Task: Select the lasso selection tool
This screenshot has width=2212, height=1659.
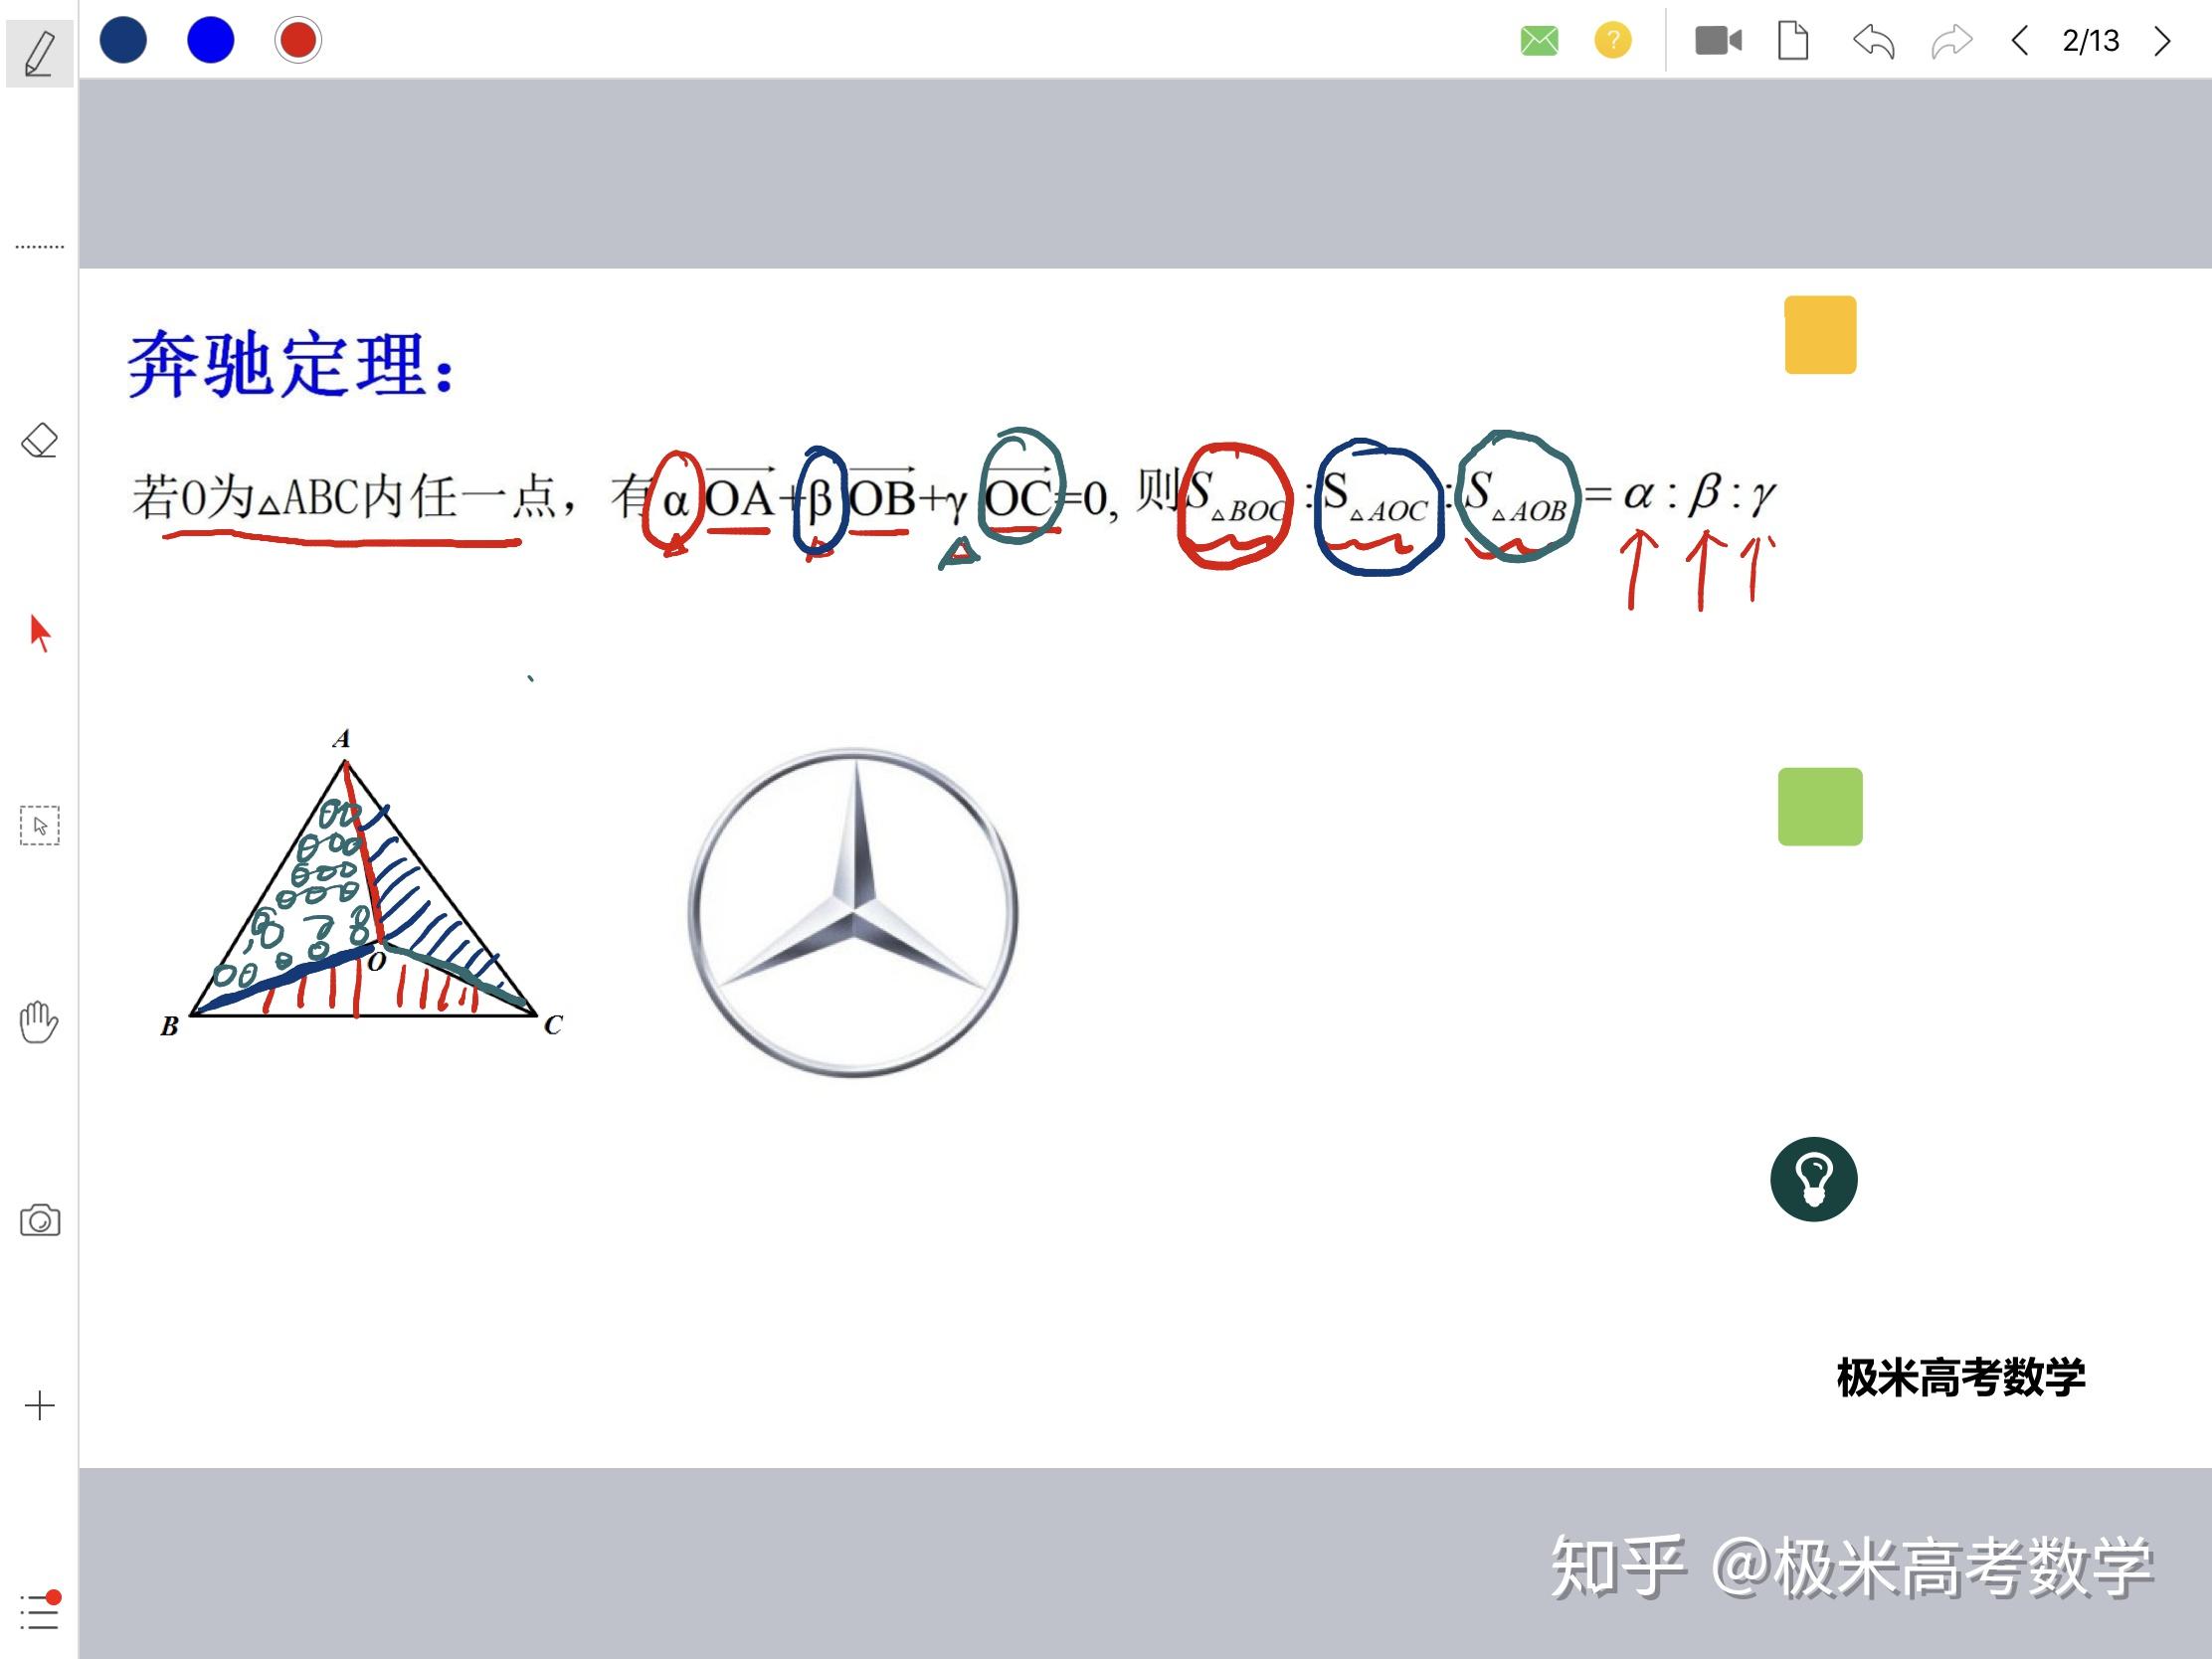Action: tap(38, 827)
